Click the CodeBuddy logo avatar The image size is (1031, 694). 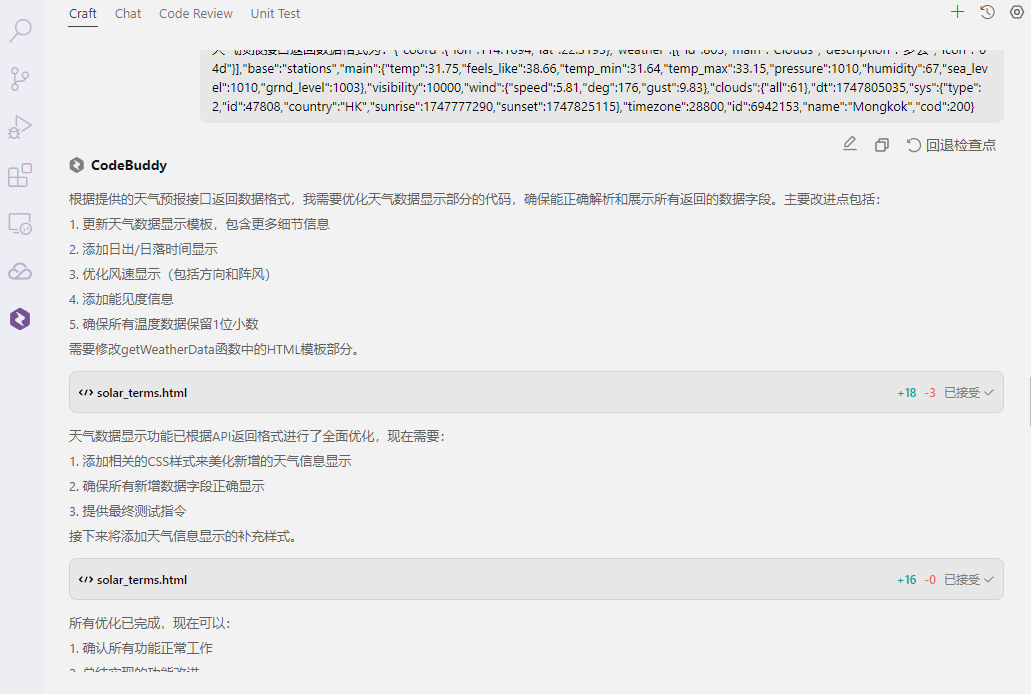(77, 165)
